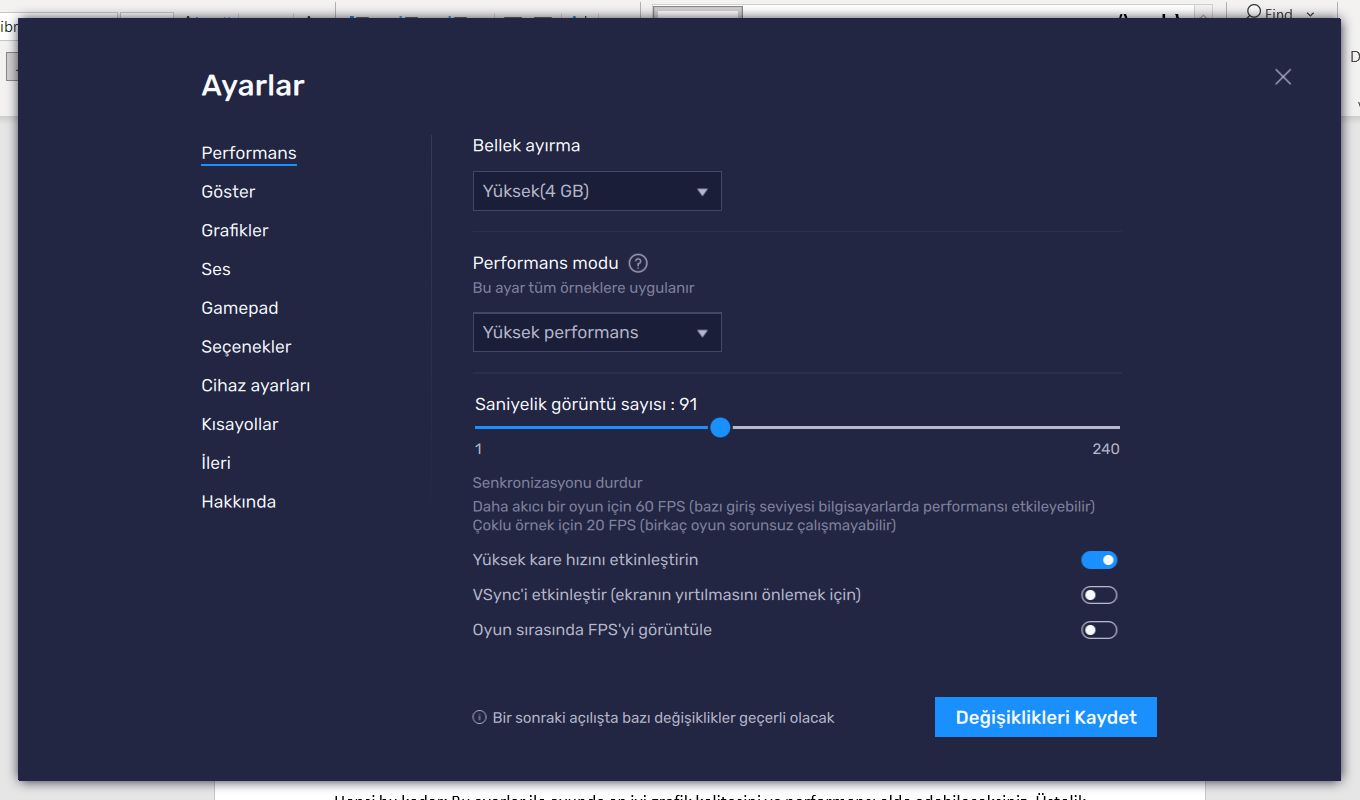Open Cihaz ayarları section
The height and width of the screenshot is (800, 1360).
coord(256,386)
